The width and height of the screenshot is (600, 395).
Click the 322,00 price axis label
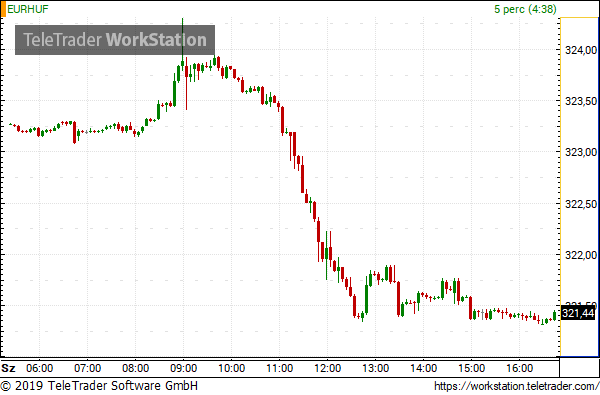click(581, 255)
